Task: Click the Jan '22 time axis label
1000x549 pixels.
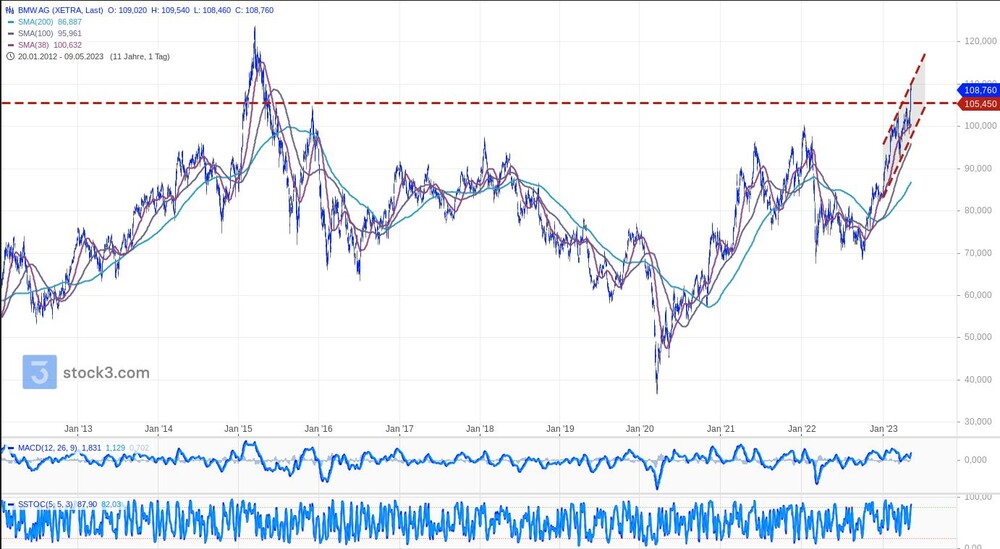Action: coord(802,428)
